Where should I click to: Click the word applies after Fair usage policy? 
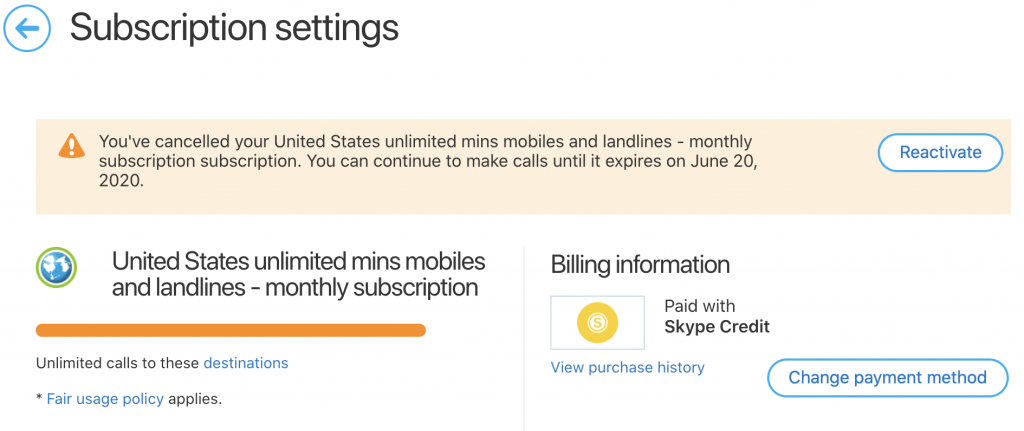click(195, 399)
